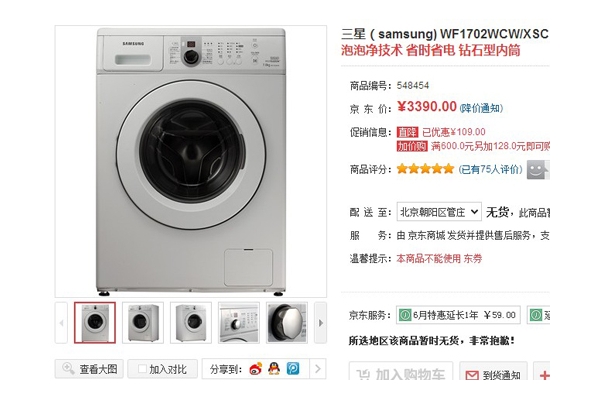600x400 pixels.
Task: Show next thumbnails with right arrow
Action: (x=321, y=323)
